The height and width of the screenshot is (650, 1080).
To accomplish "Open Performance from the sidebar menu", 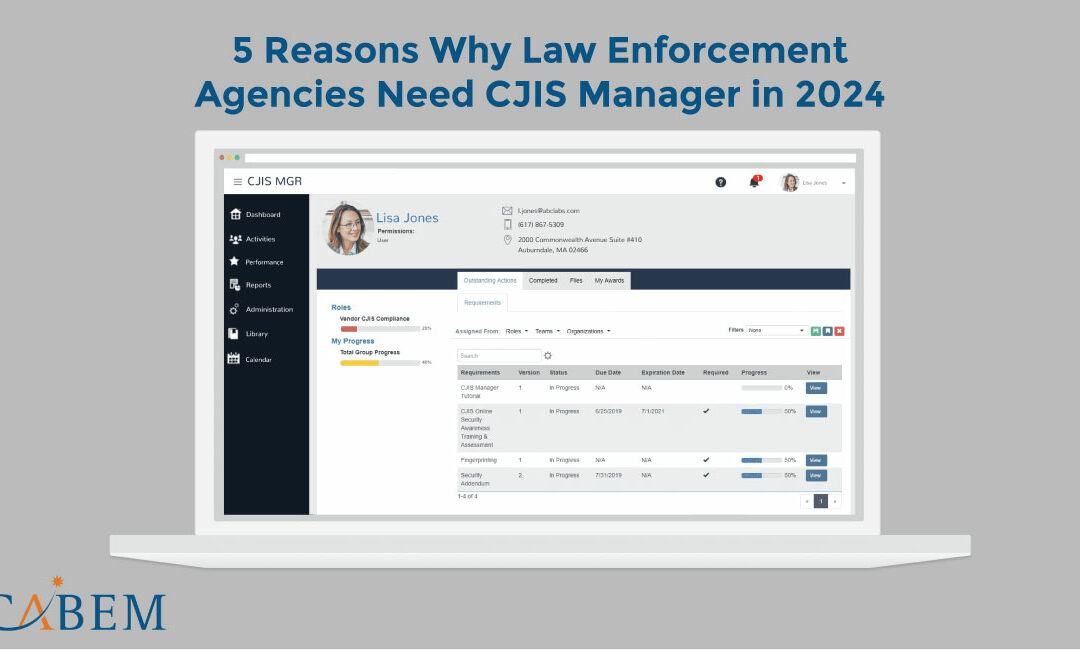I will [x=264, y=262].
